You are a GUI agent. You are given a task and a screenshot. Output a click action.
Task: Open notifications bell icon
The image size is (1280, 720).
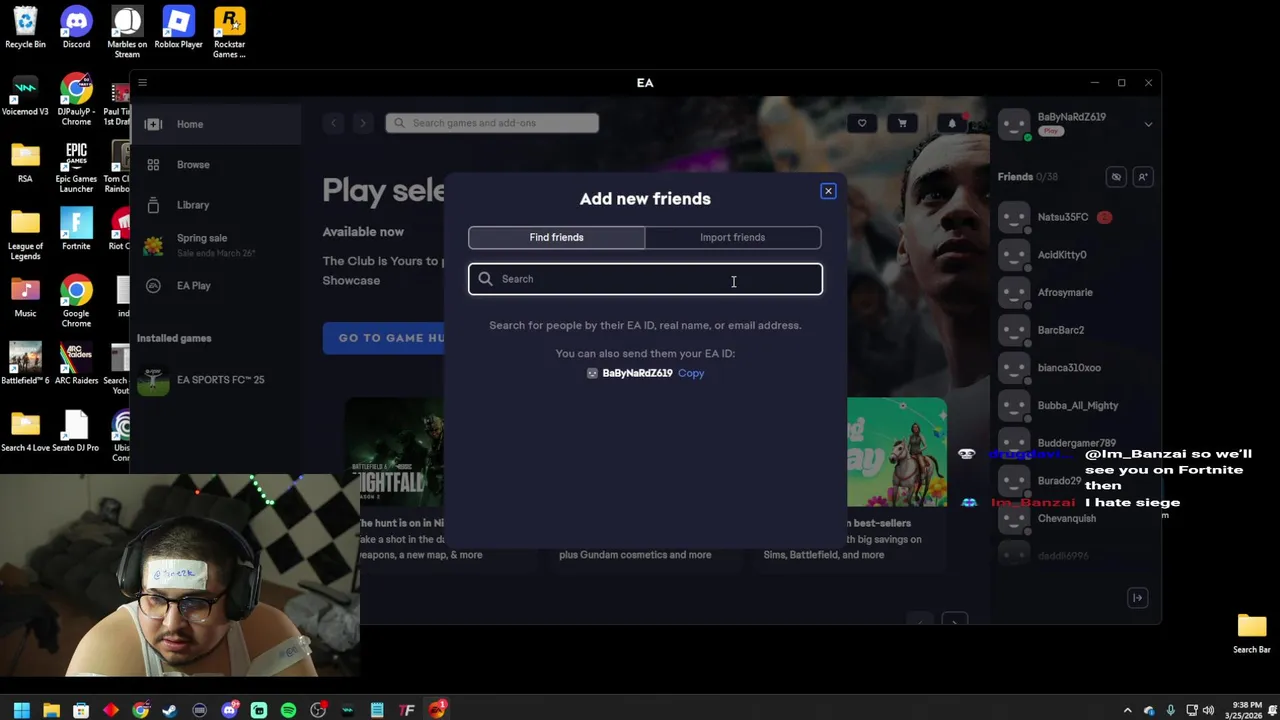click(952, 123)
